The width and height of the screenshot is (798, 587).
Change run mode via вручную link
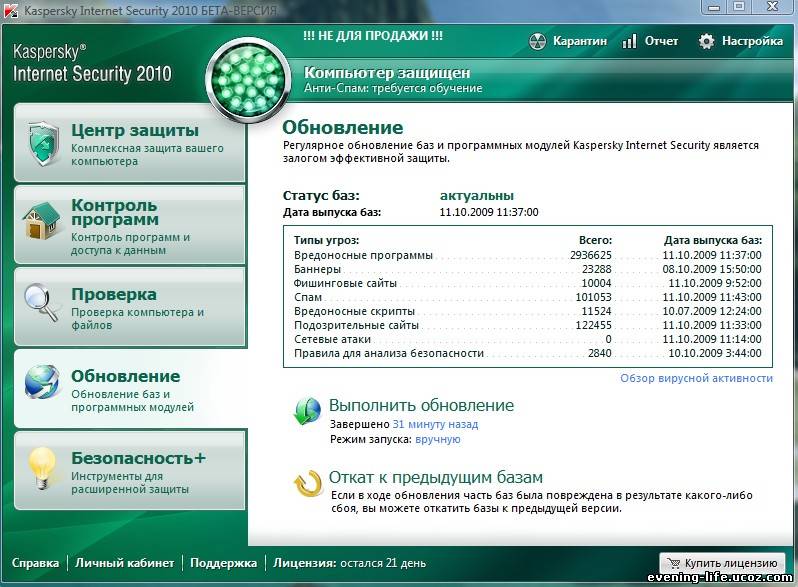438,439
